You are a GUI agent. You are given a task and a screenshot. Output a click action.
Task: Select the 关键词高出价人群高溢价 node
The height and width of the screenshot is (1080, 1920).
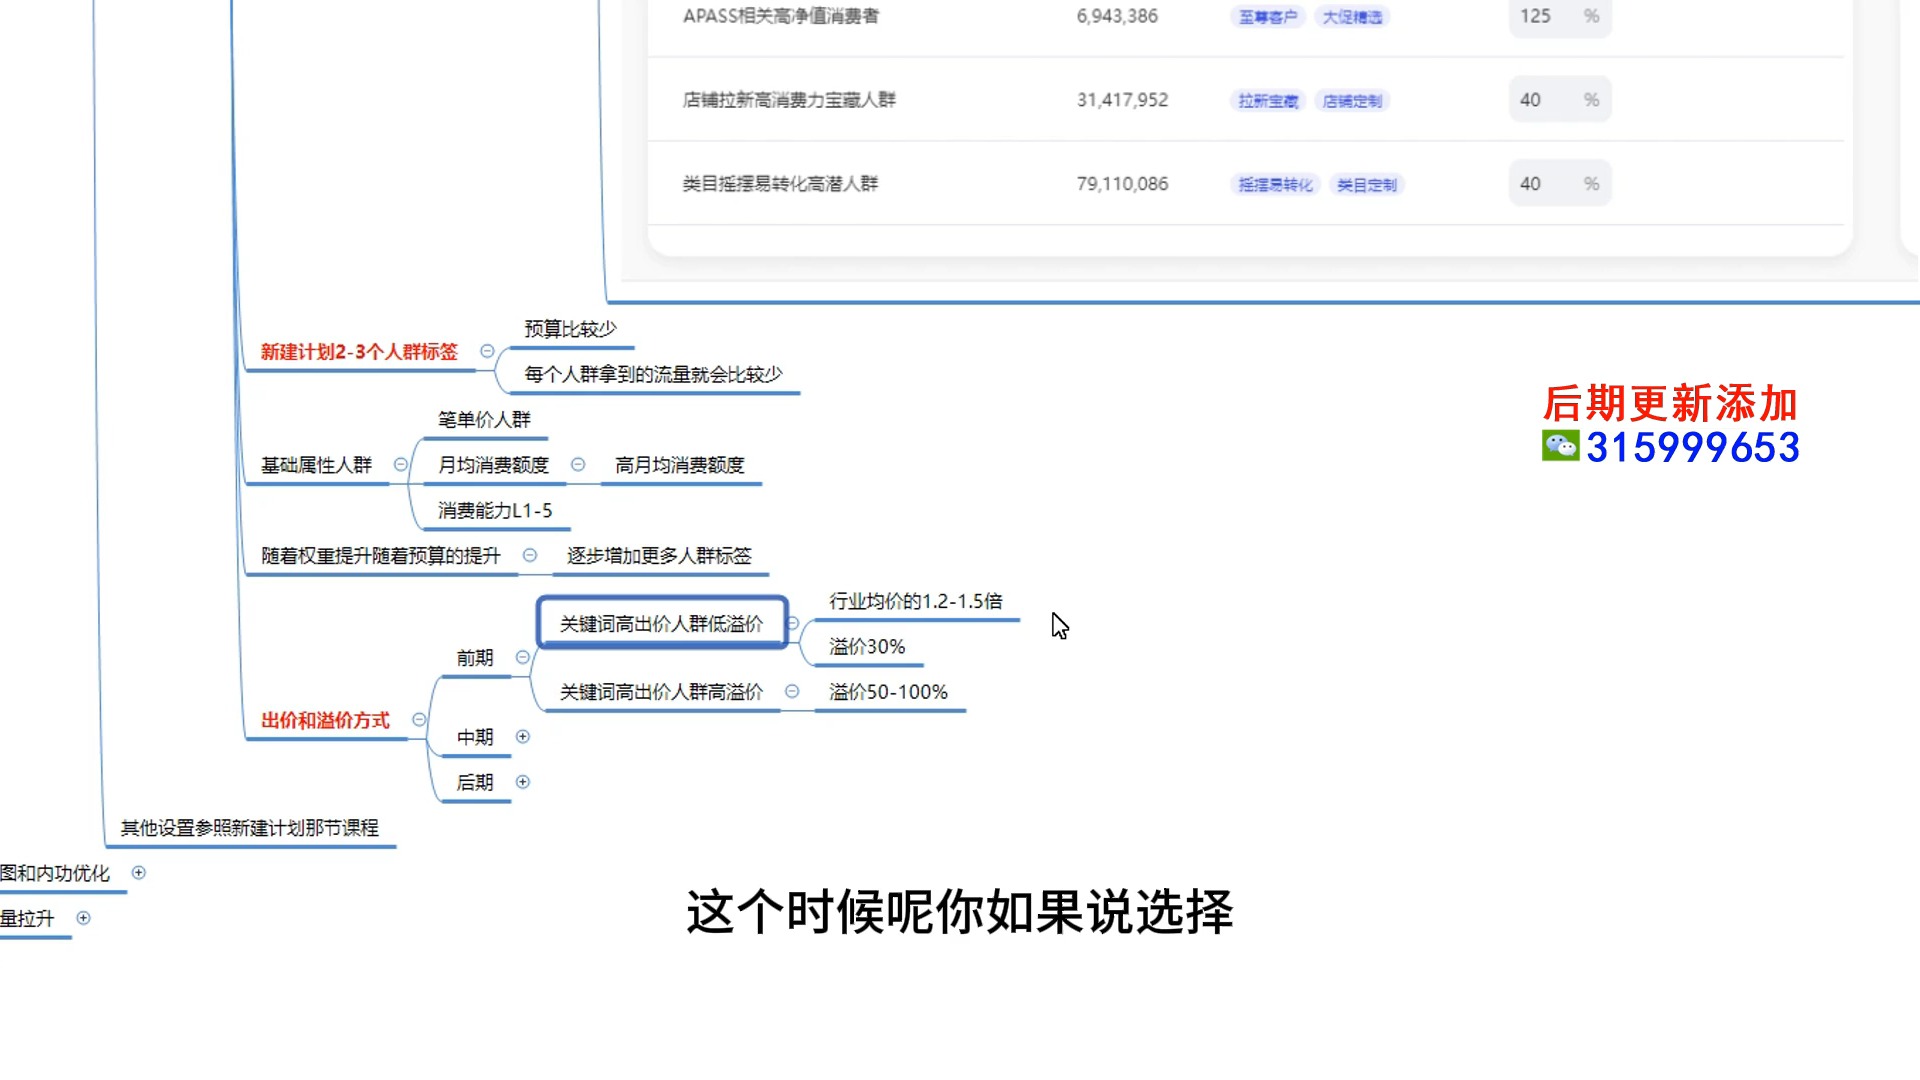[x=662, y=692]
